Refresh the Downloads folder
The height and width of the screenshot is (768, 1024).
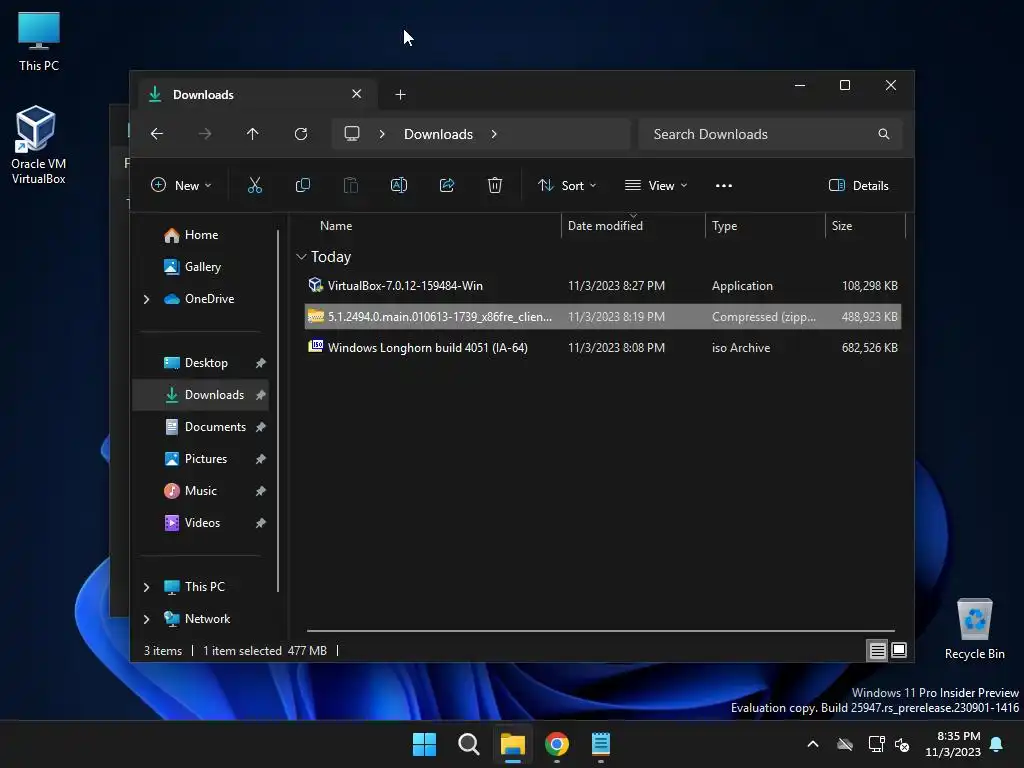[301, 134]
